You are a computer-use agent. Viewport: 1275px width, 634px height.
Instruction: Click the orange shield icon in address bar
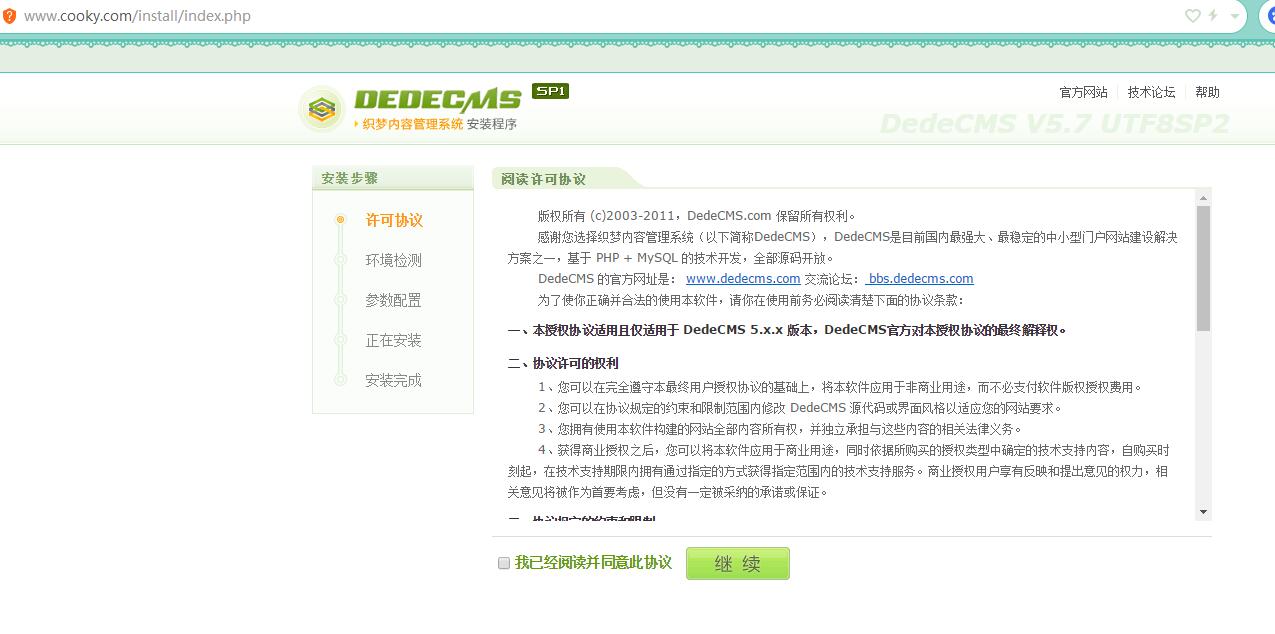10,16
